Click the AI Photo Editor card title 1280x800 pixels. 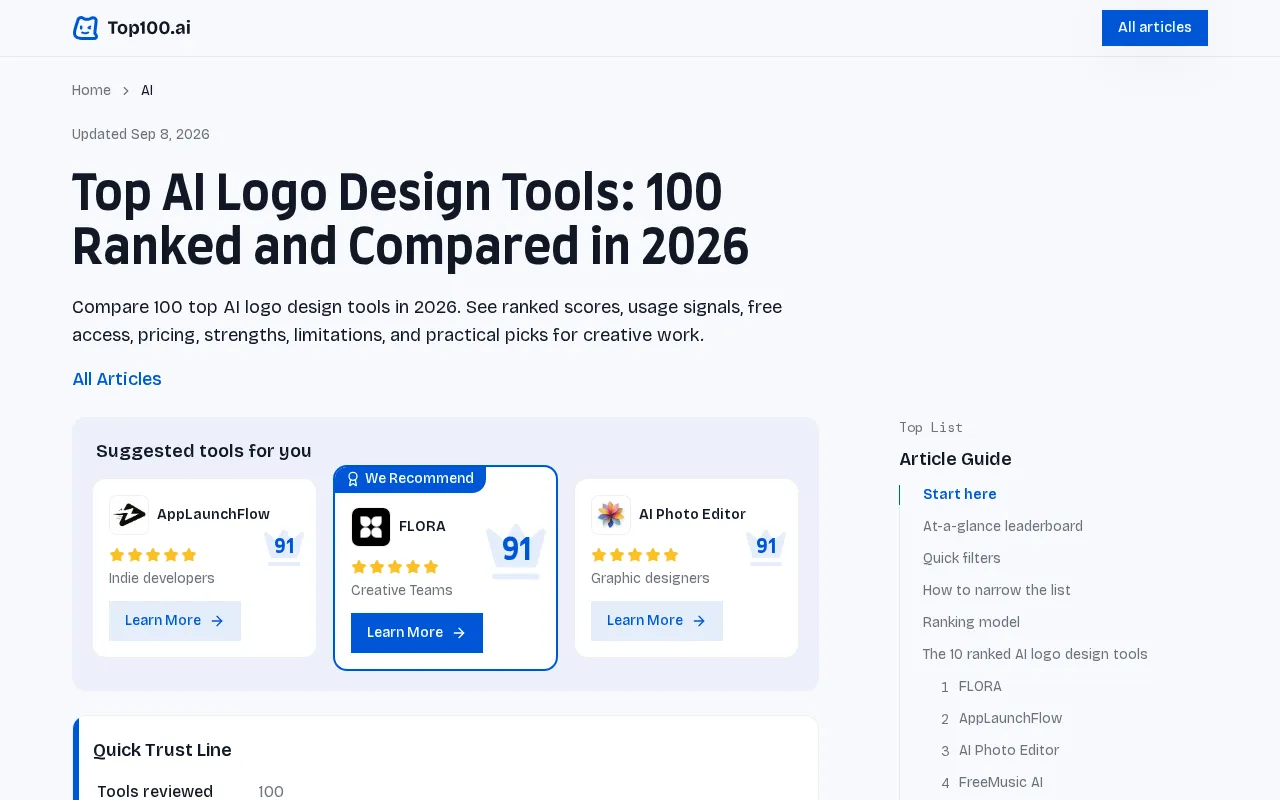[692, 514]
